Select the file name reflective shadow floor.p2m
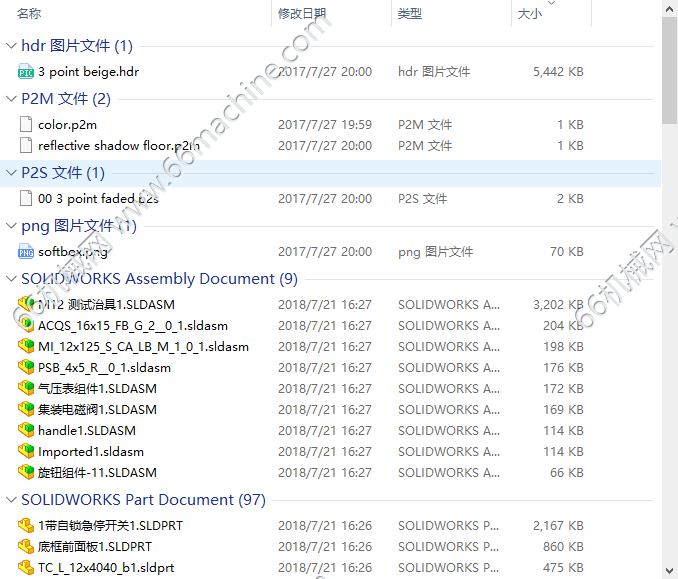Image resolution: width=678 pixels, height=579 pixels. pos(119,146)
